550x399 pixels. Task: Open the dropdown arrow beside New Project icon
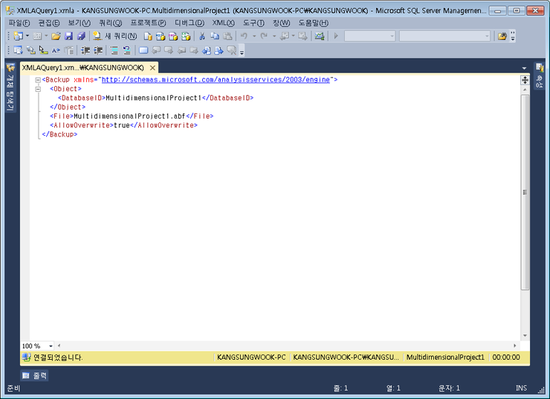tap(27, 36)
